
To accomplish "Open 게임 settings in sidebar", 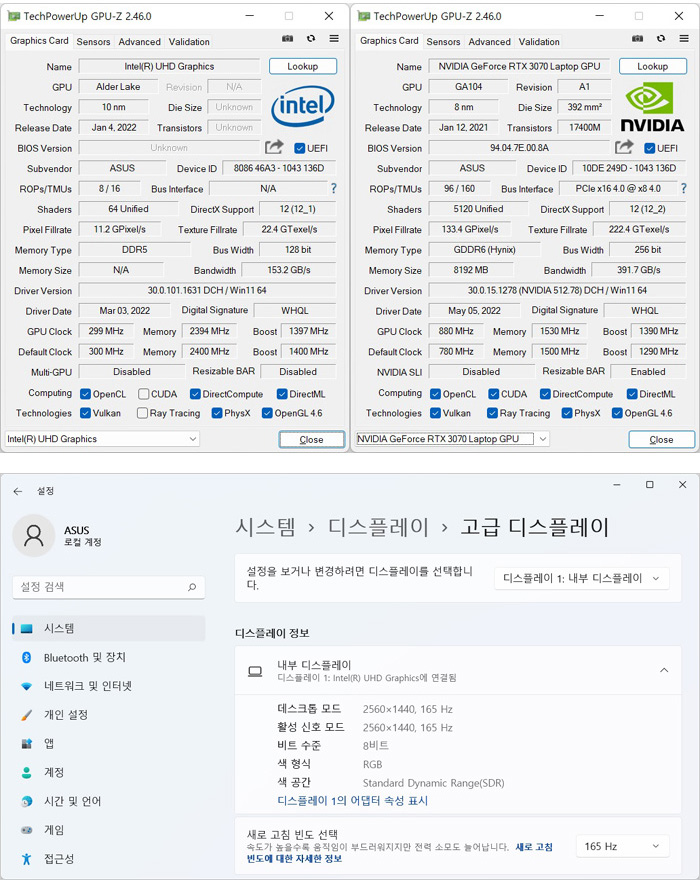I will click(109, 830).
